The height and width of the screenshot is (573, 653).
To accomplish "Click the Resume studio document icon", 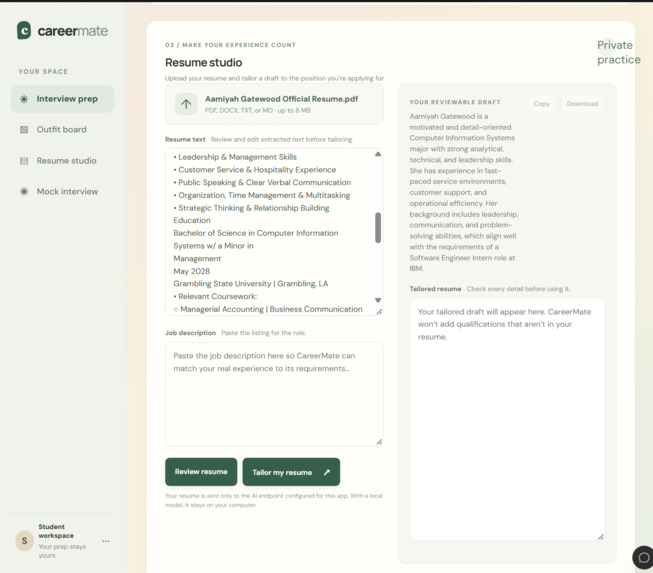I will click(24, 161).
